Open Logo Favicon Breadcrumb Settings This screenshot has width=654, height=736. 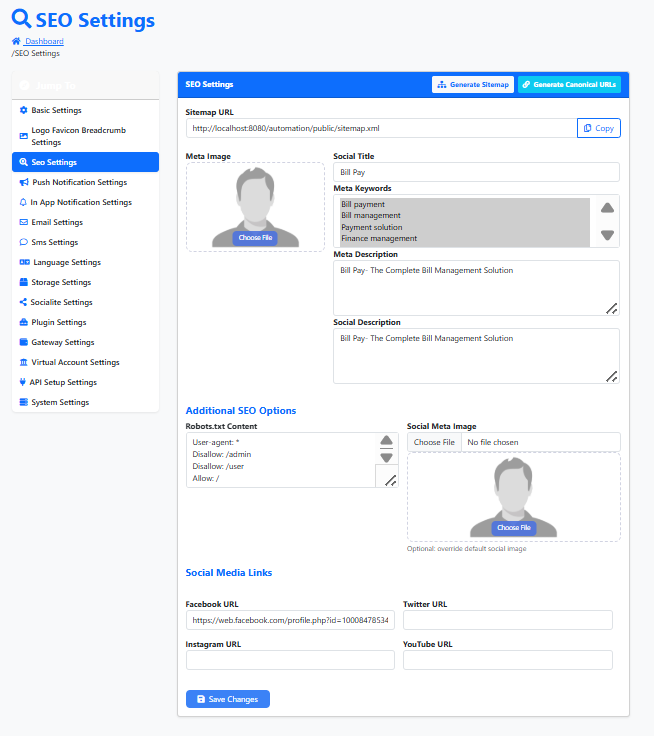click(85, 136)
